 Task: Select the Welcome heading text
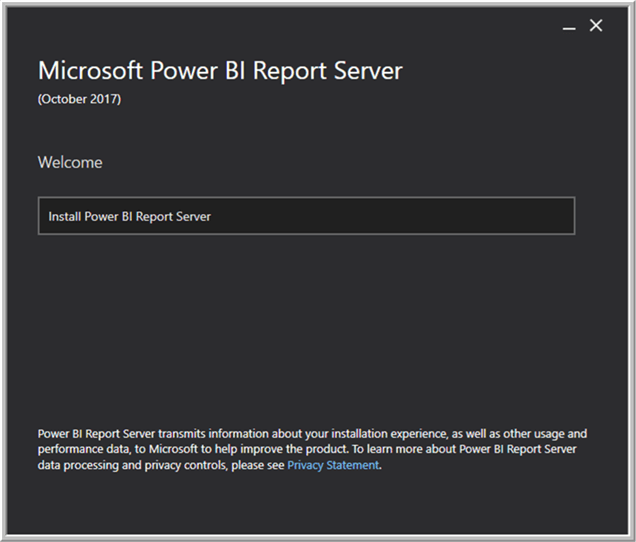coord(70,162)
